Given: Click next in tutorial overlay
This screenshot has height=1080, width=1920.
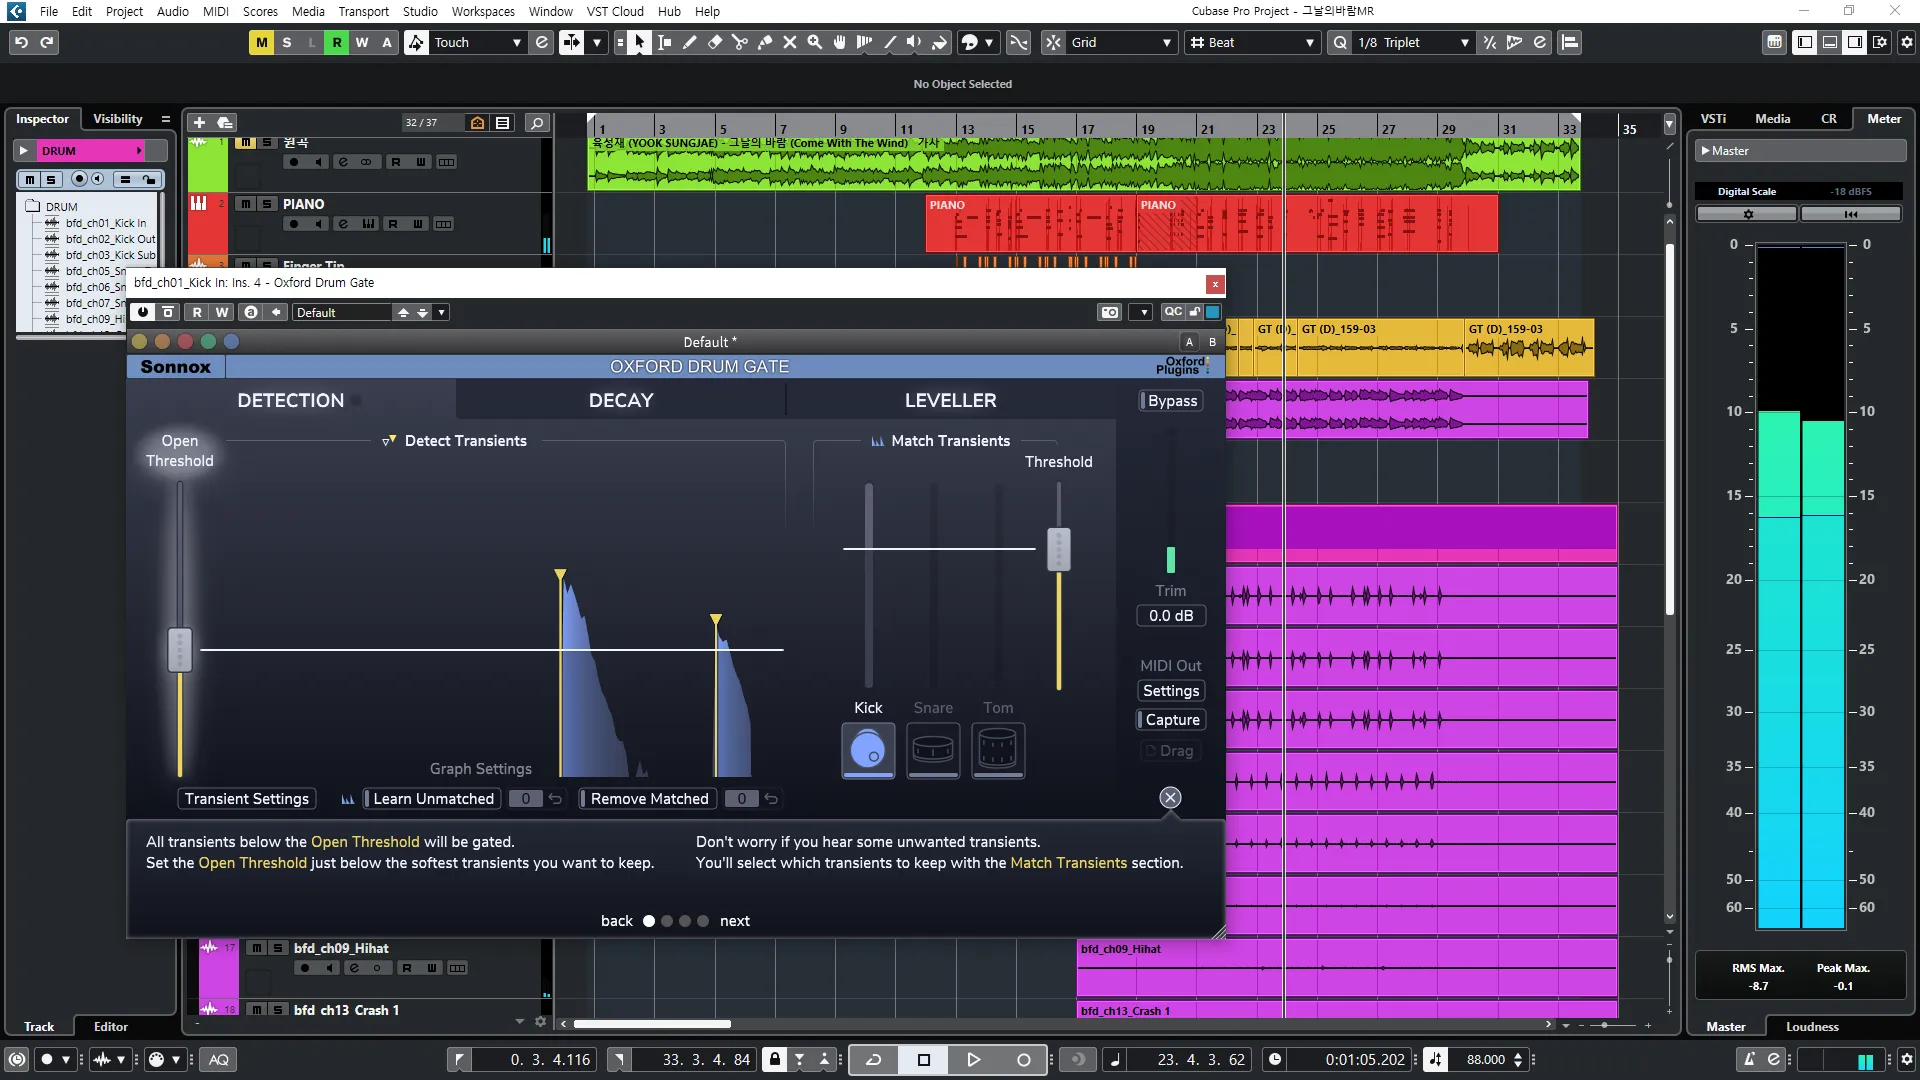Looking at the screenshot, I should click(734, 920).
